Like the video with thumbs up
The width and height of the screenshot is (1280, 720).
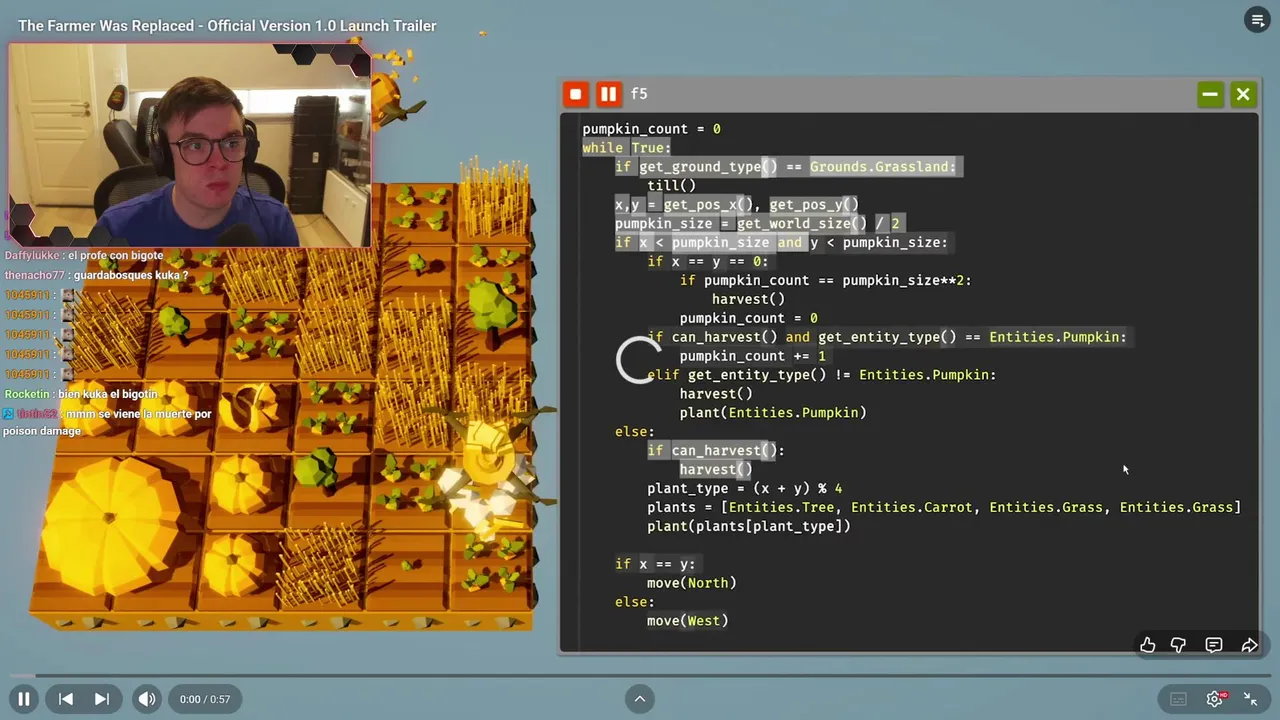point(1148,645)
